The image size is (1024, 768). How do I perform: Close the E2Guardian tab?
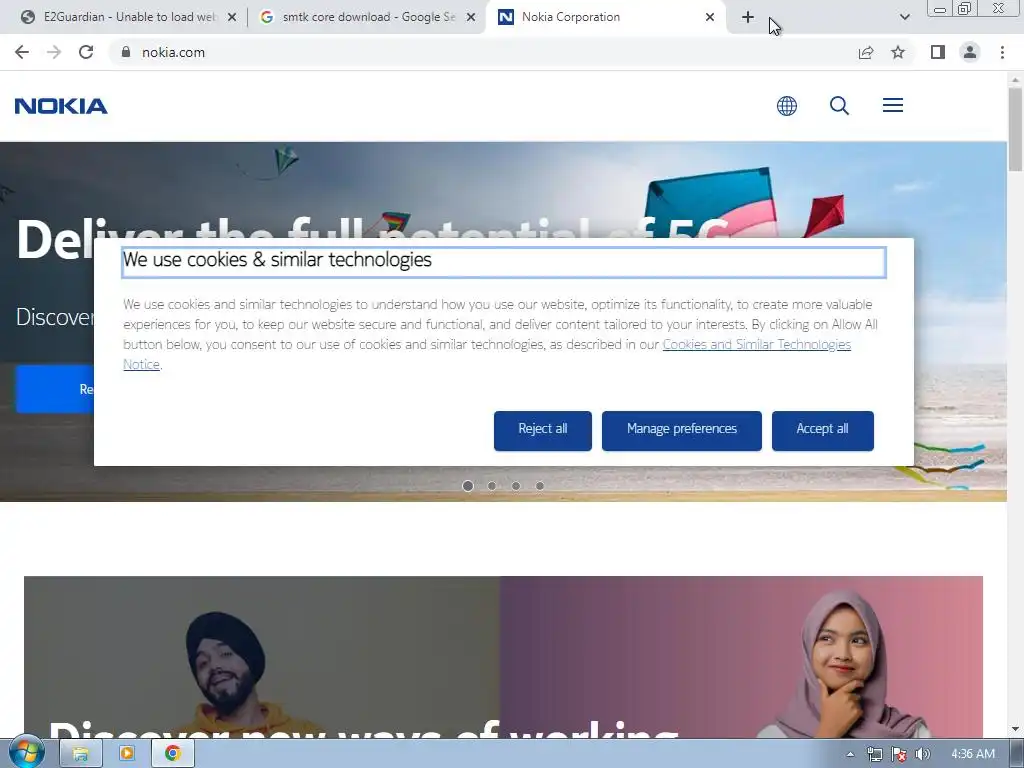[232, 17]
